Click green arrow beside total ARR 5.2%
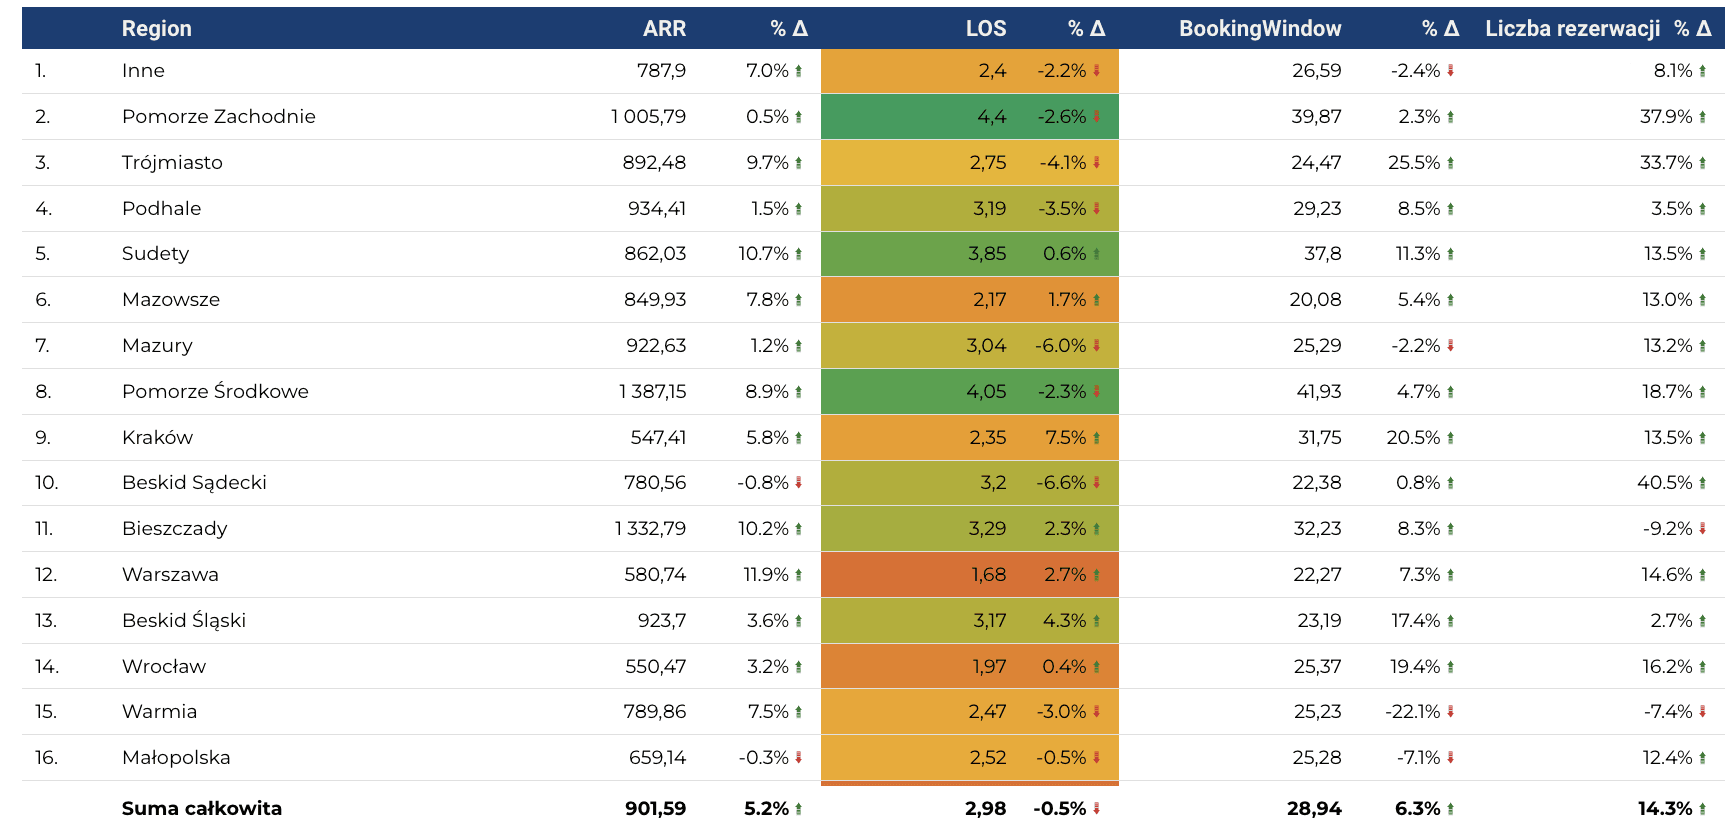This screenshot has height=835, width=1734. (x=799, y=809)
